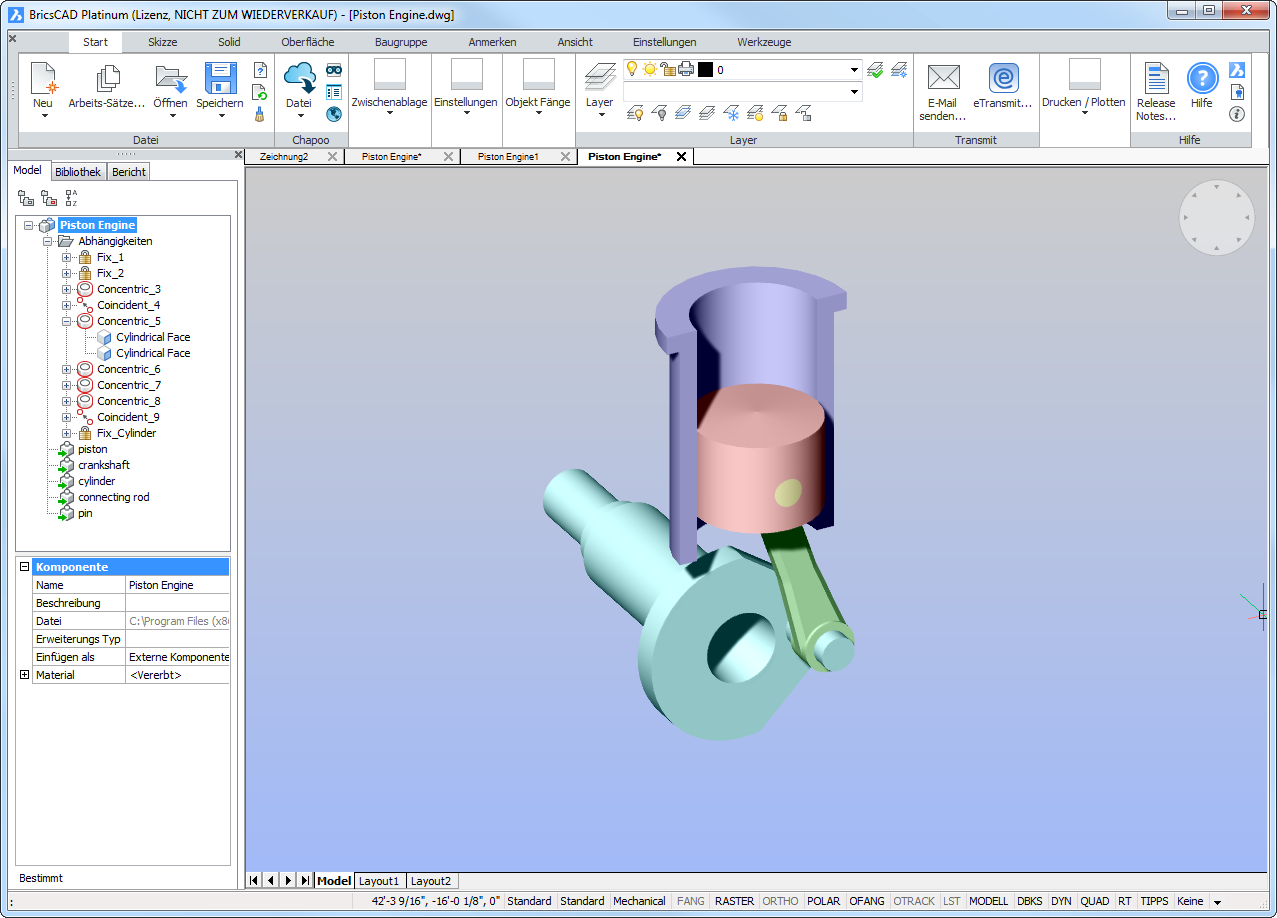The image size is (1277, 918).
Task: Toggle ORTHO mode in status bar
Action: click(x=780, y=901)
